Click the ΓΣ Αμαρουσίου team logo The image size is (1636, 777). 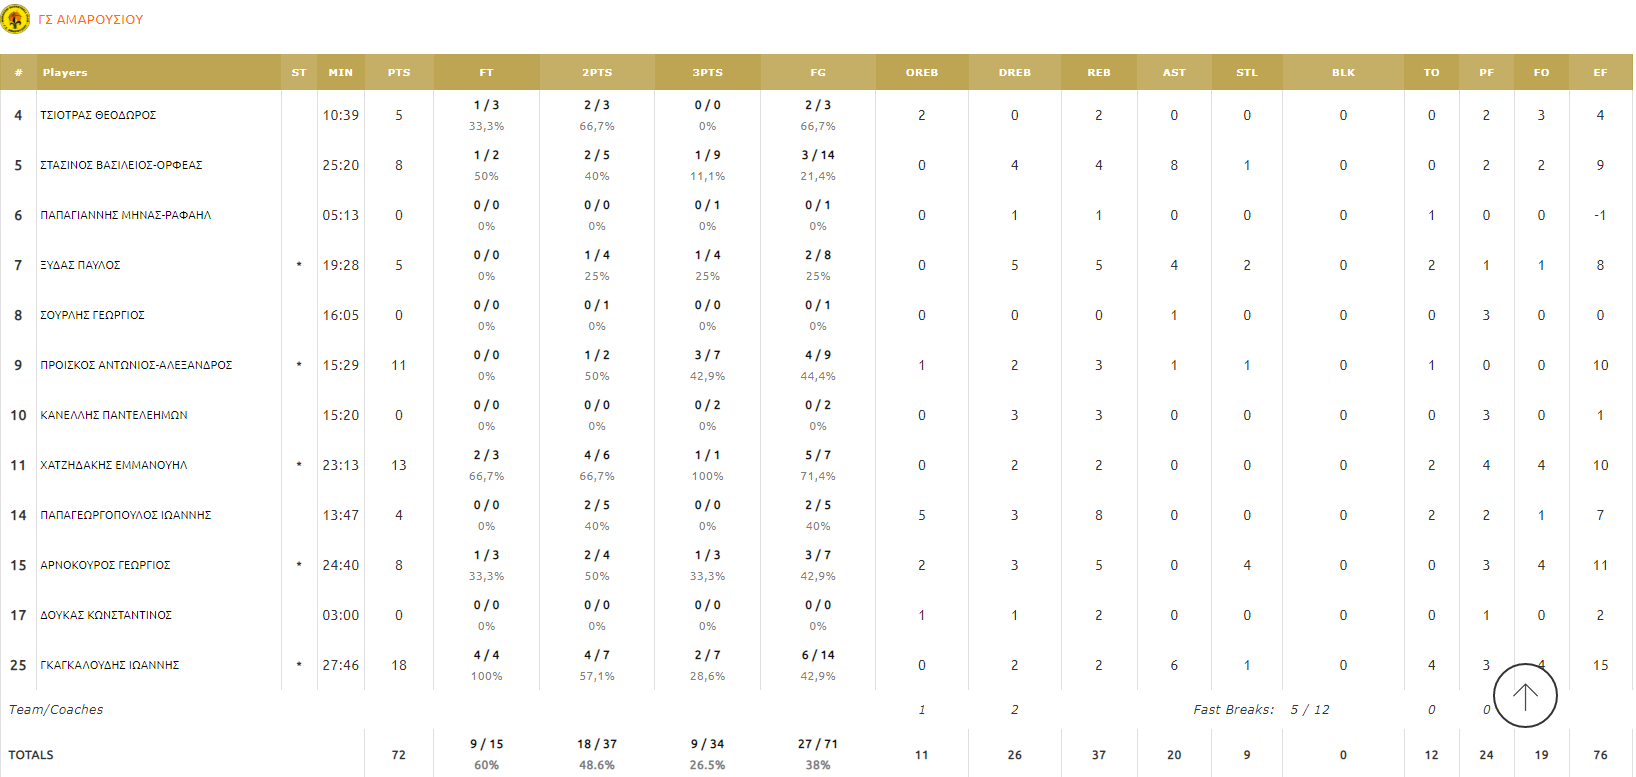click(15, 19)
